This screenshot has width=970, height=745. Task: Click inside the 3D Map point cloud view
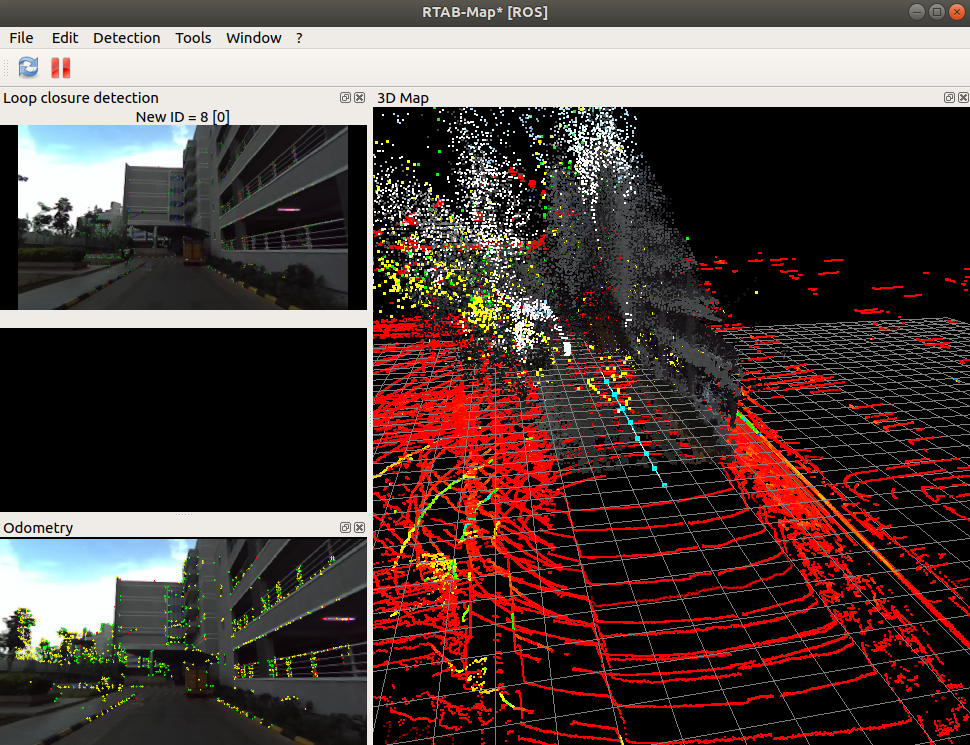pyautogui.click(x=670, y=425)
